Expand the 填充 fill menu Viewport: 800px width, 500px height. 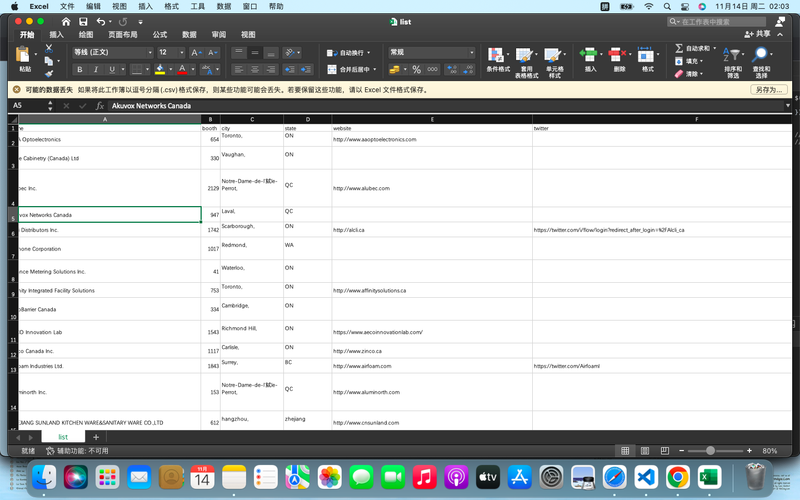(702, 61)
